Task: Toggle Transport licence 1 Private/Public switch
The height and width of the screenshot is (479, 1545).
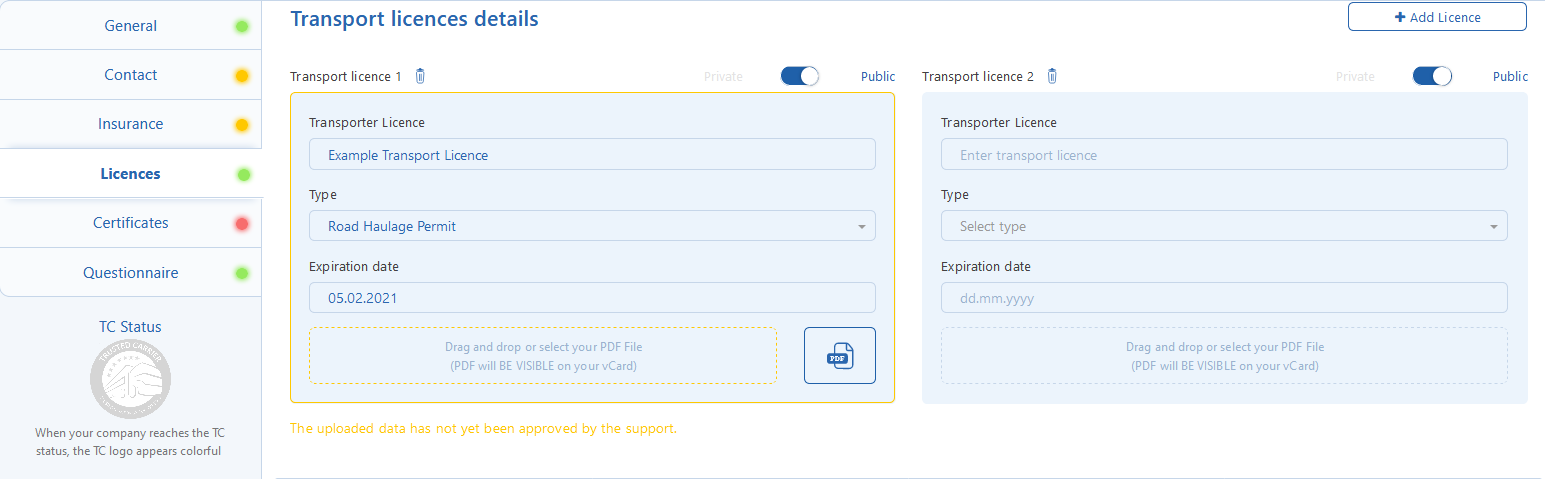Action: click(x=800, y=76)
